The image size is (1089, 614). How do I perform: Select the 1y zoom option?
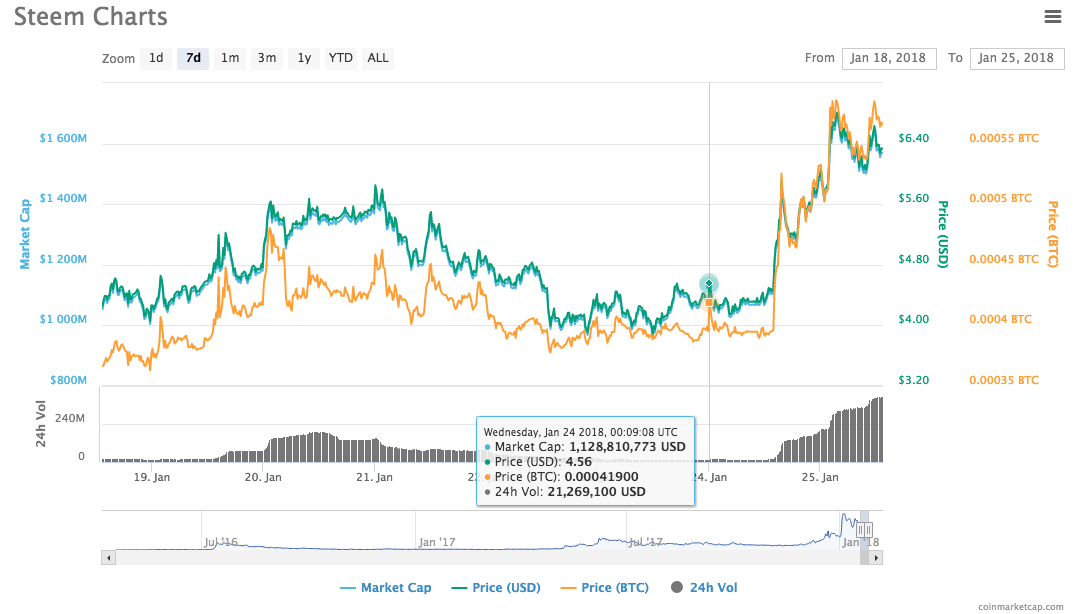coord(304,58)
